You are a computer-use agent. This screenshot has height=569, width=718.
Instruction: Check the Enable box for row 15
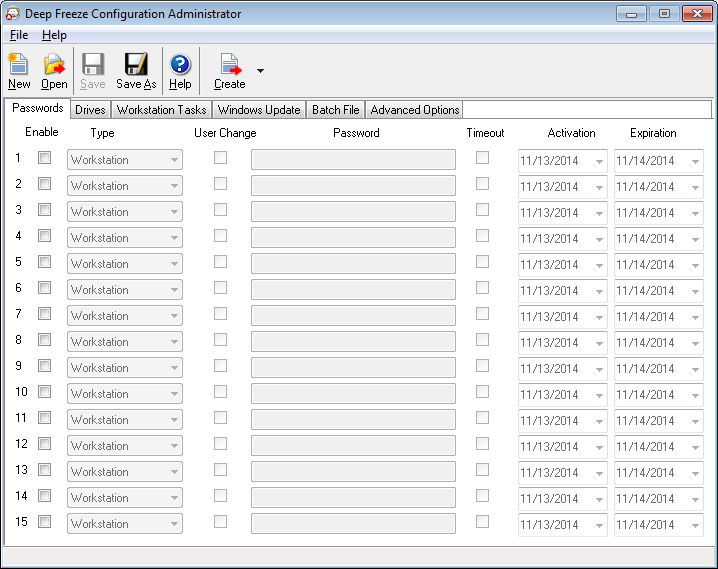coord(44,522)
